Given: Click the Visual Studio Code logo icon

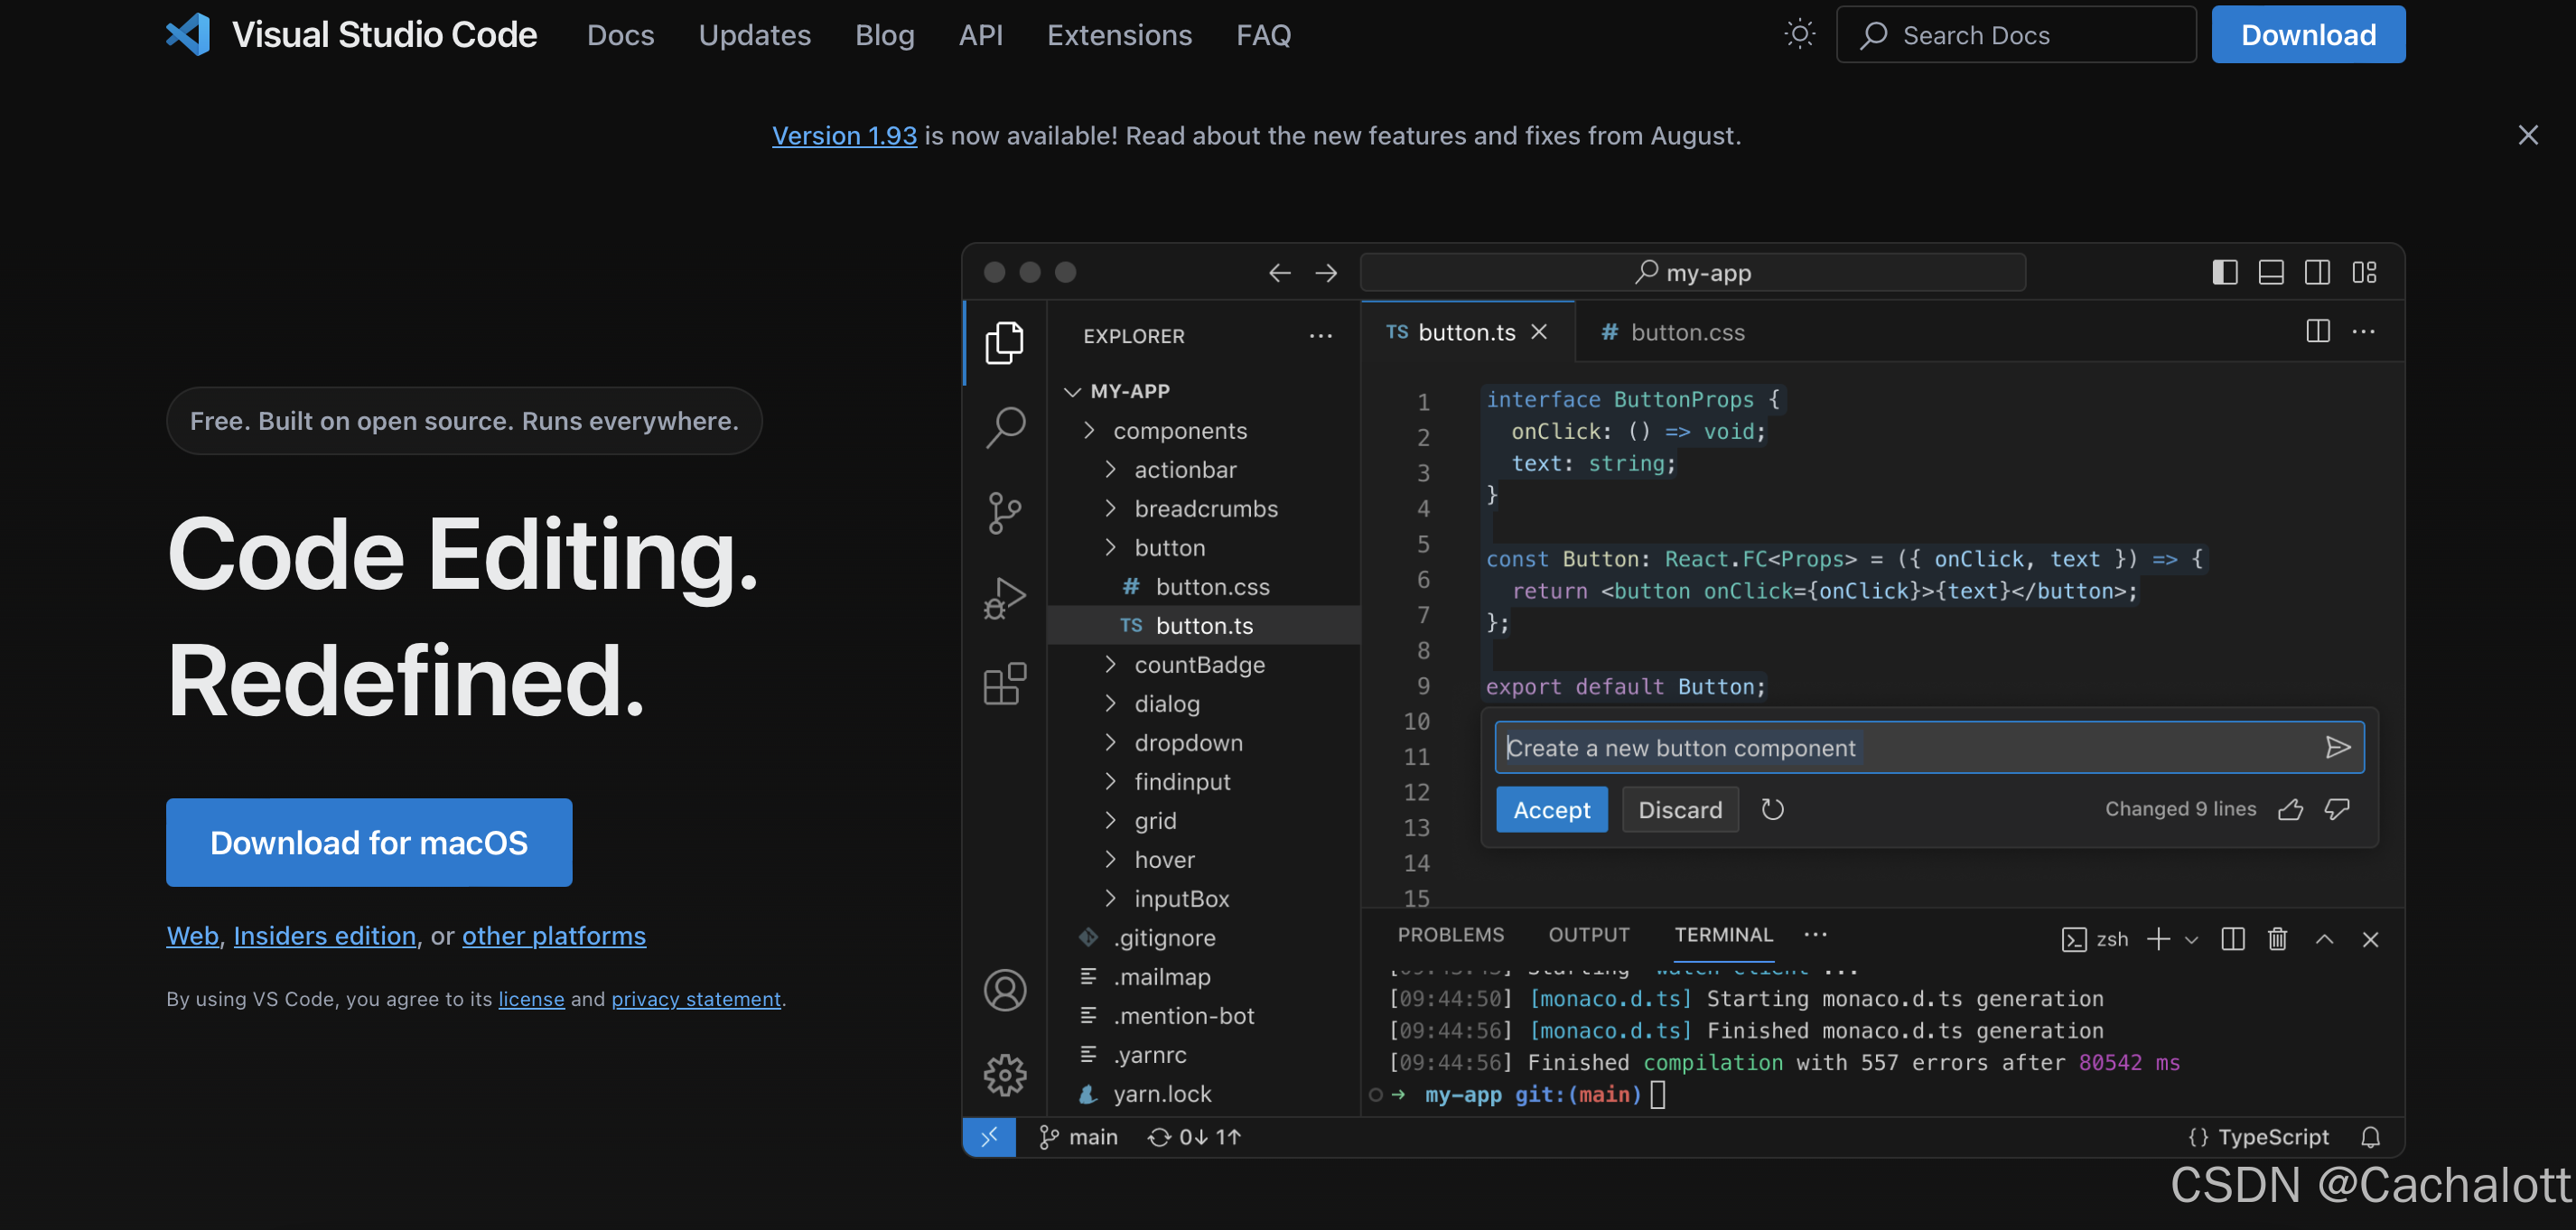Looking at the screenshot, I should 188,34.
